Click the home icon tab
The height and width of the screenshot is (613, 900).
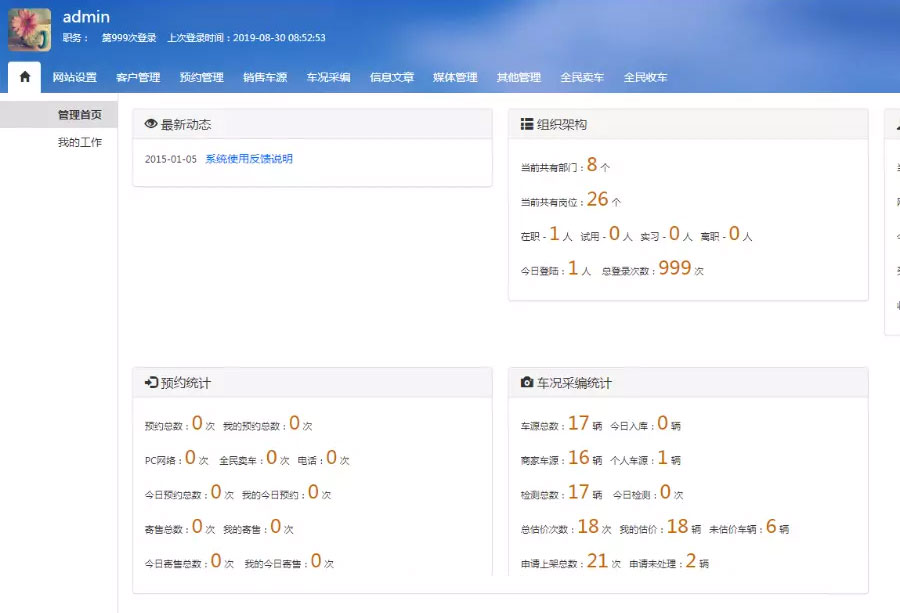click(x=25, y=77)
